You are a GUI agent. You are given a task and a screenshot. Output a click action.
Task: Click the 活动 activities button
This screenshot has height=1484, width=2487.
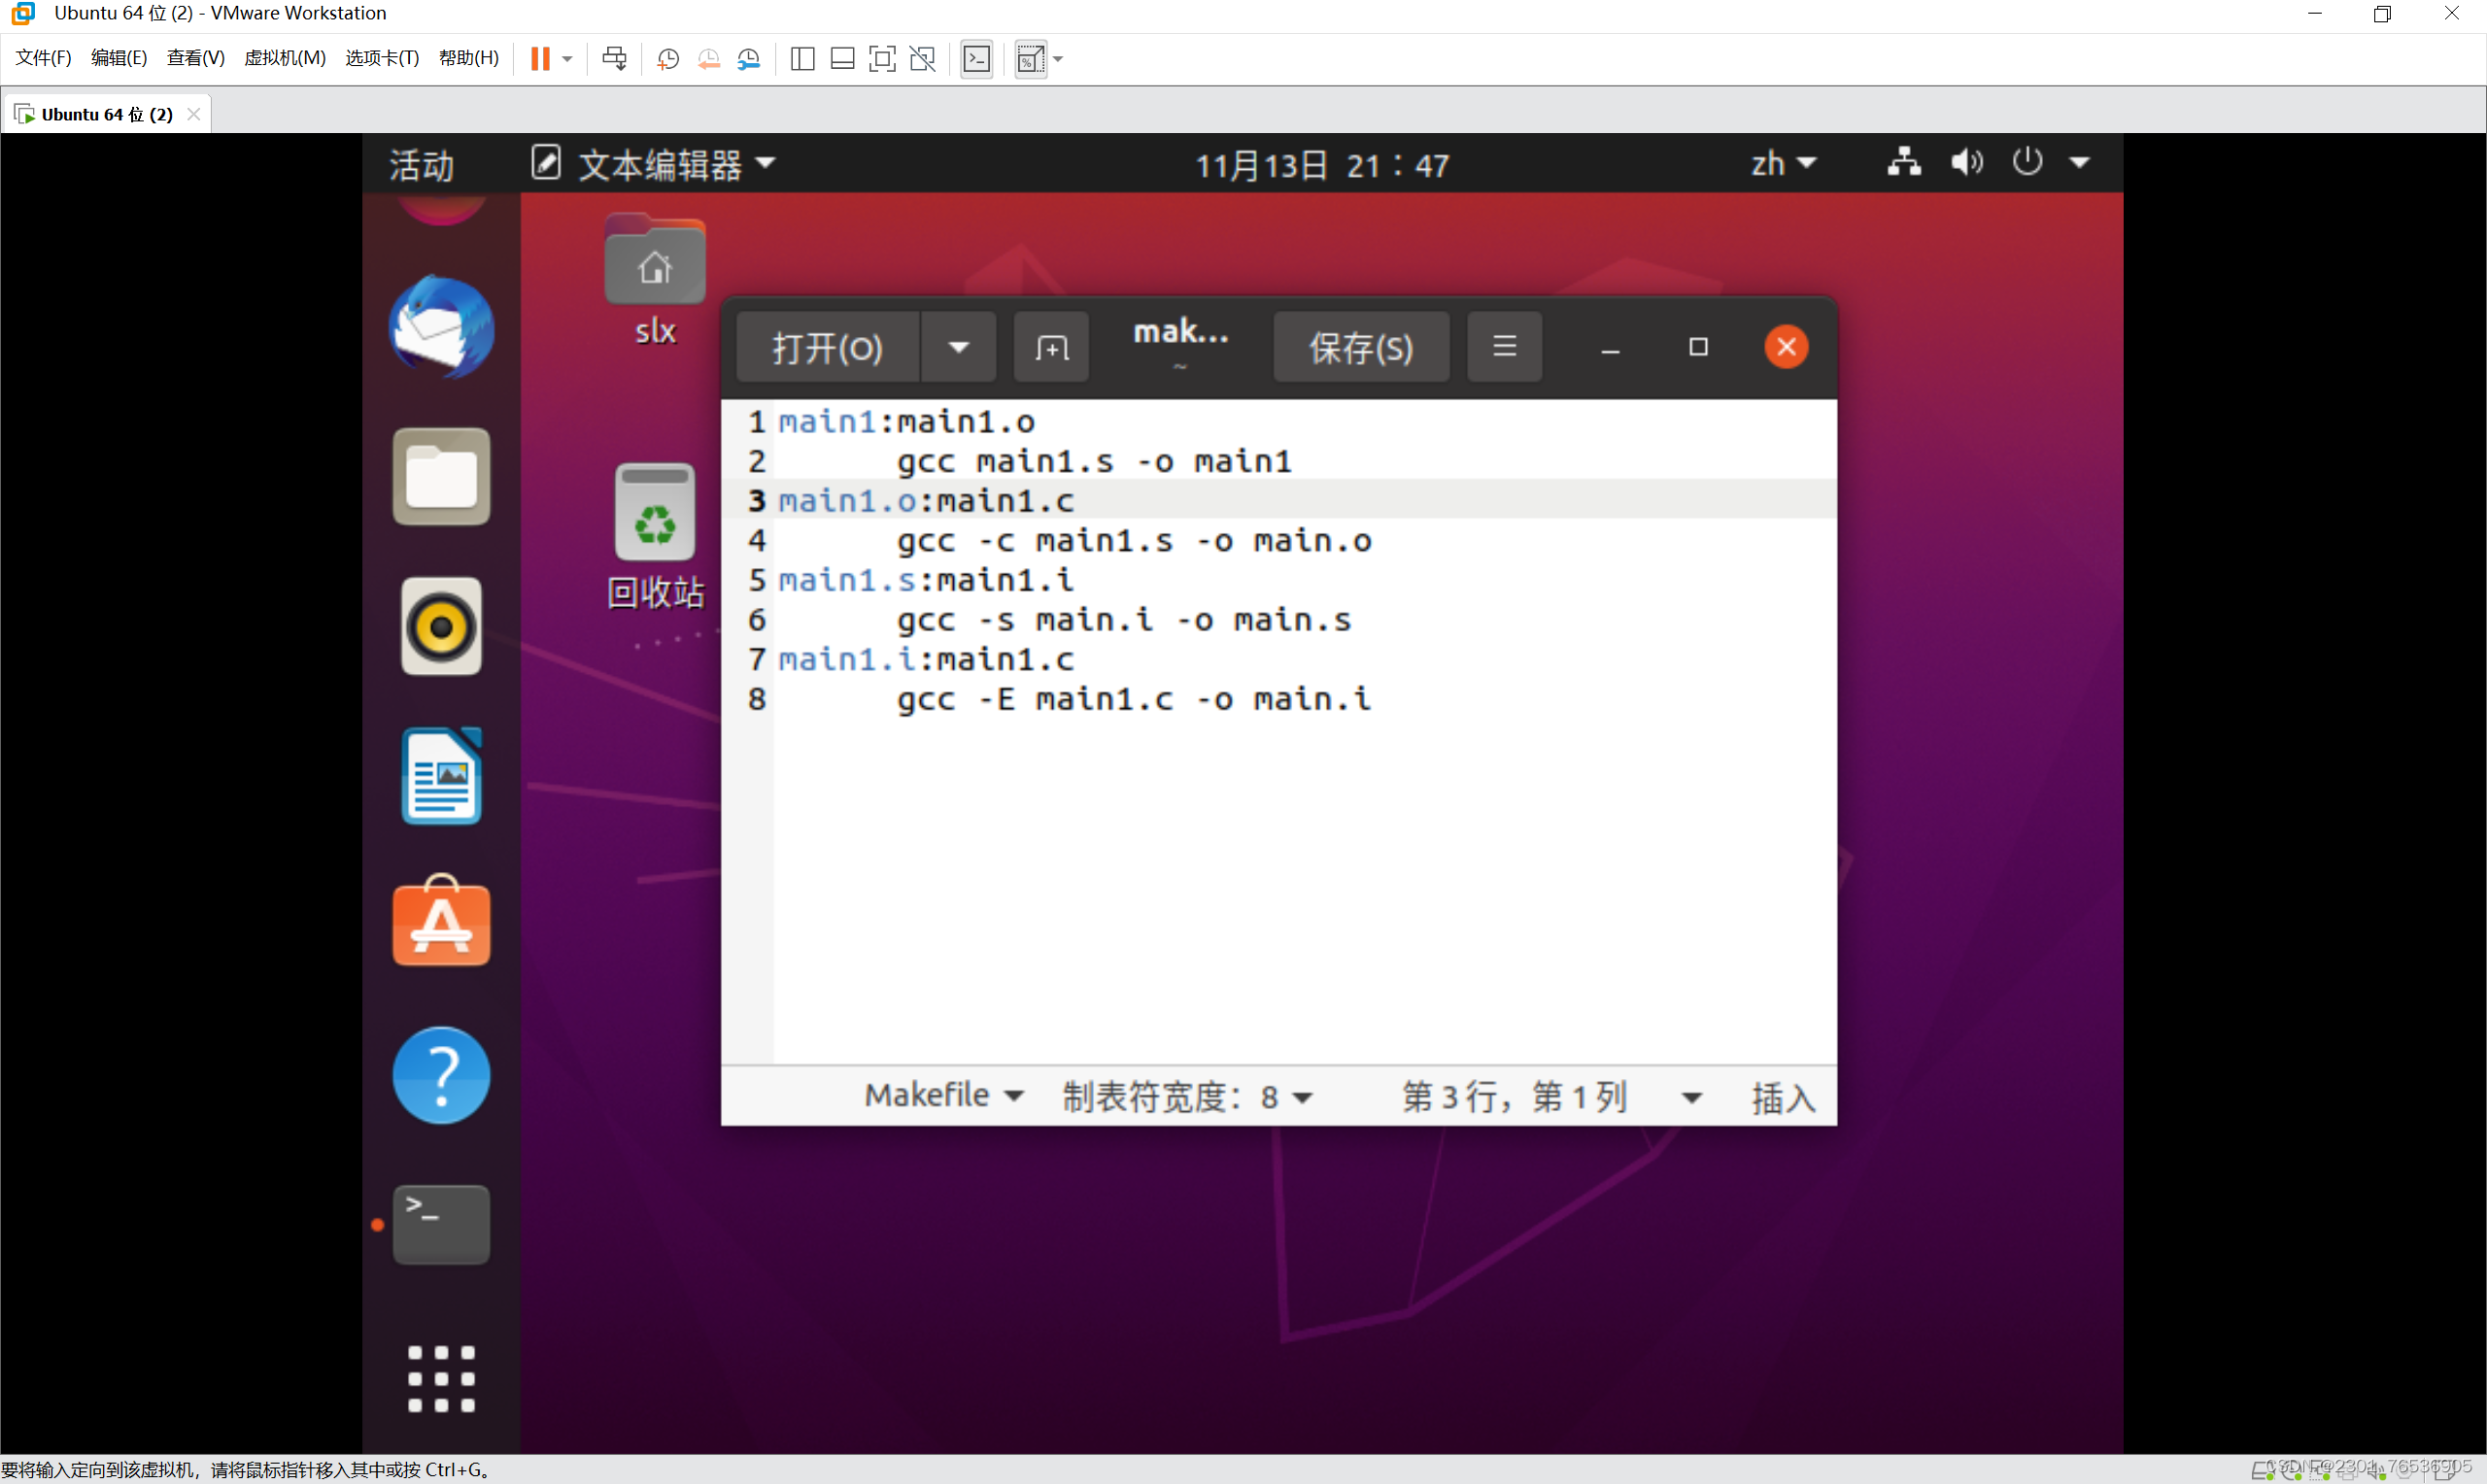click(x=421, y=164)
